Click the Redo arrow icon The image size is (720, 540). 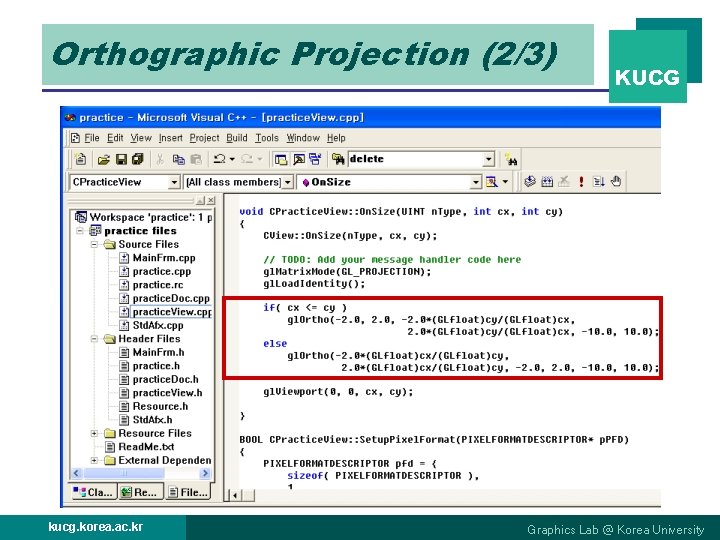coord(247,159)
